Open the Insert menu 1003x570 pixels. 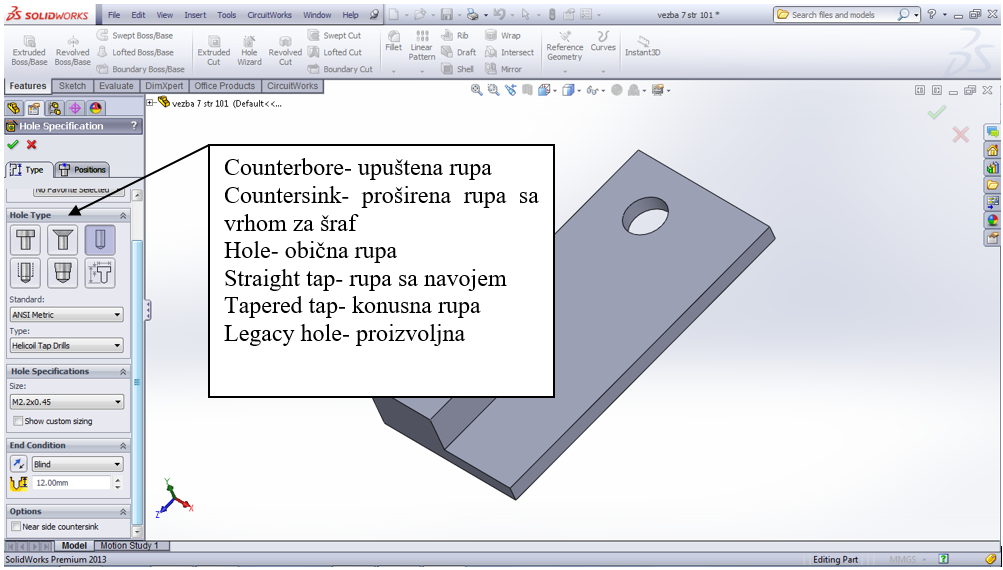coord(195,15)
